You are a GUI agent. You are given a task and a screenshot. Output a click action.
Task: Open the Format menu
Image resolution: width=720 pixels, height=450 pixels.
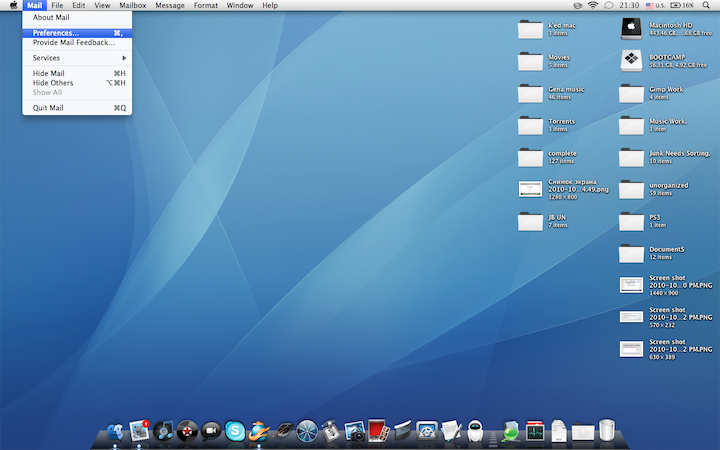point(205,6)
